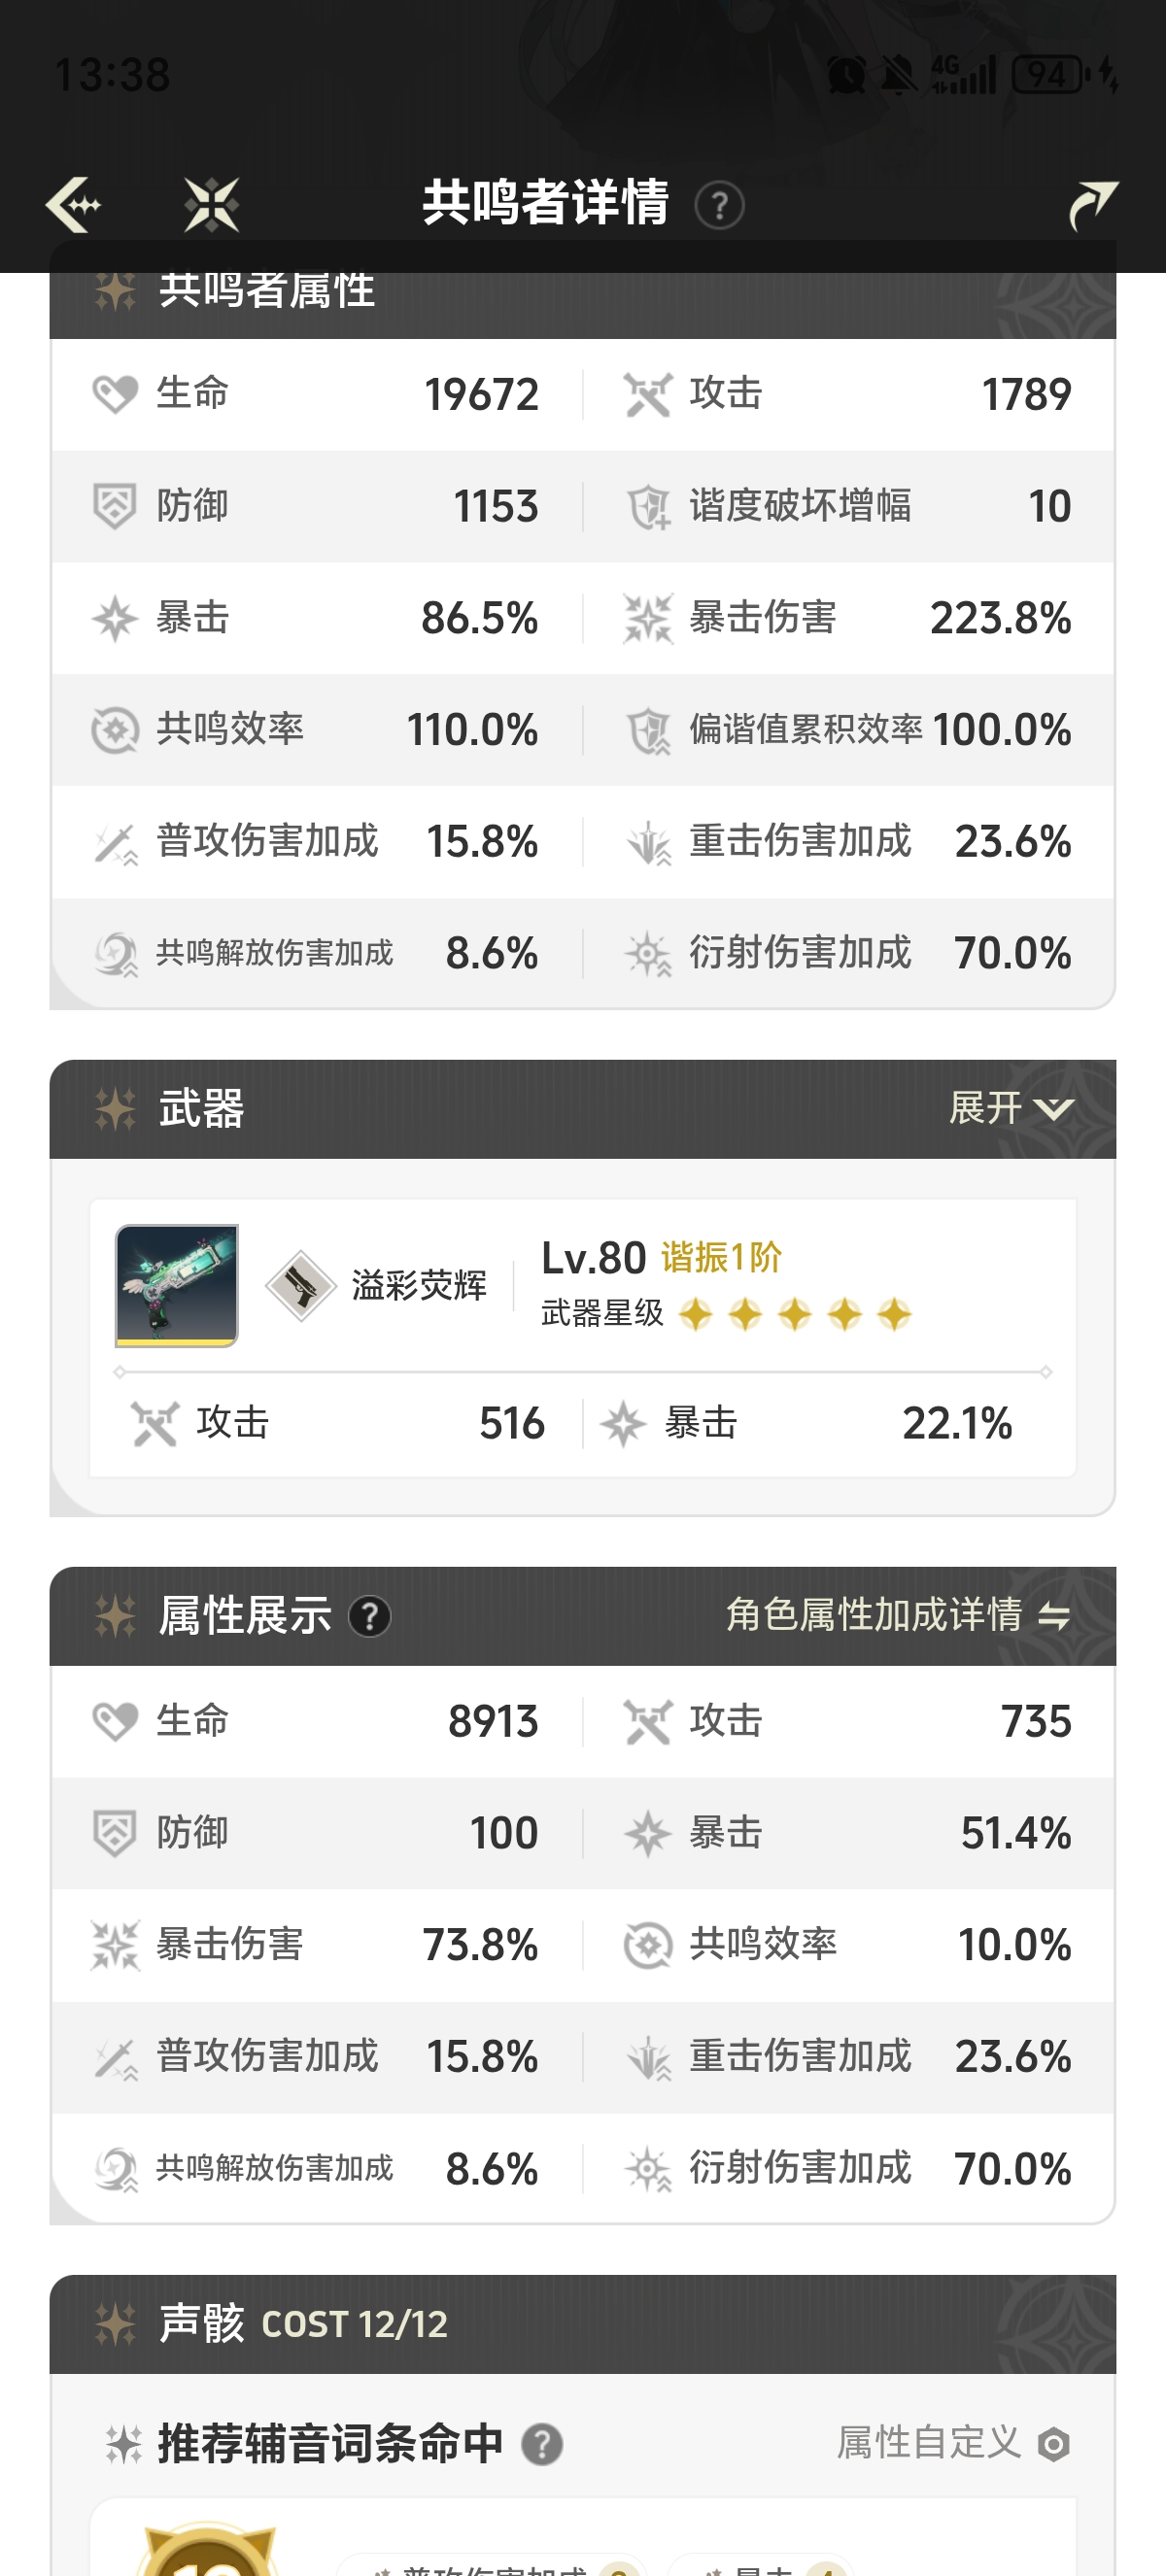This screenshot has height=2576, width=1166.
Task: Open 属性自定义 link
Action: click(x=929, y=2444)
